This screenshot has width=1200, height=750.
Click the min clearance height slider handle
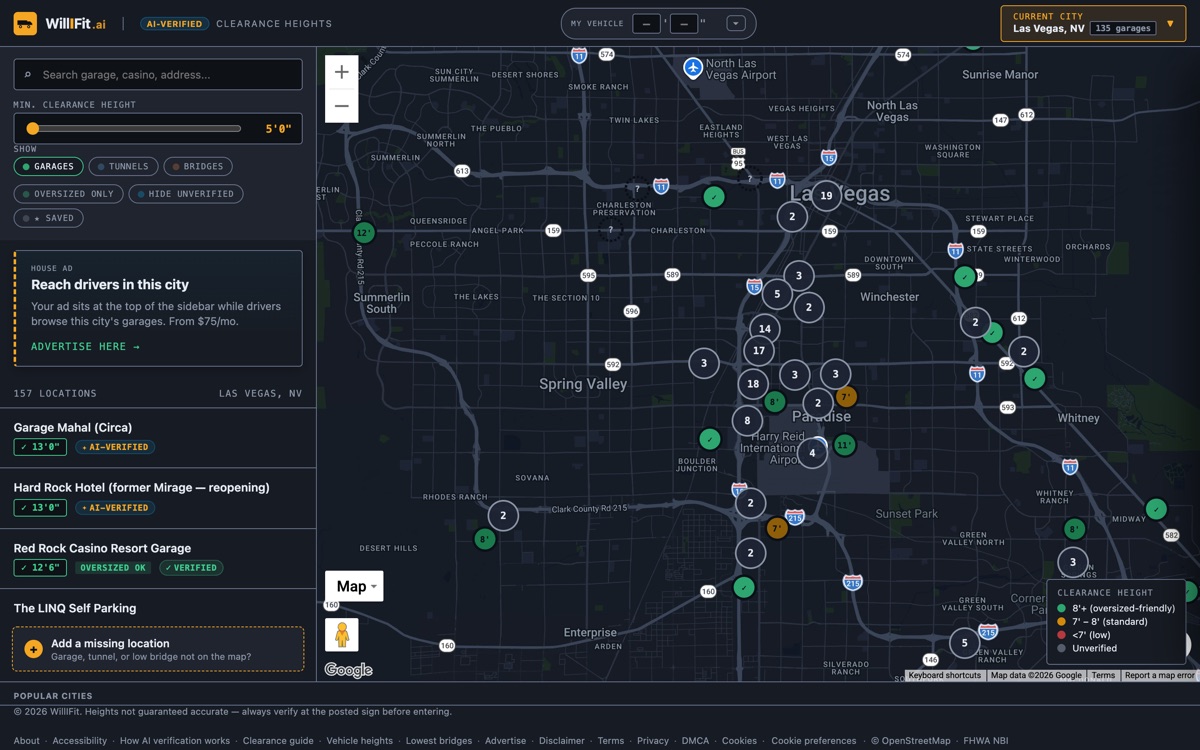(33, 129)
